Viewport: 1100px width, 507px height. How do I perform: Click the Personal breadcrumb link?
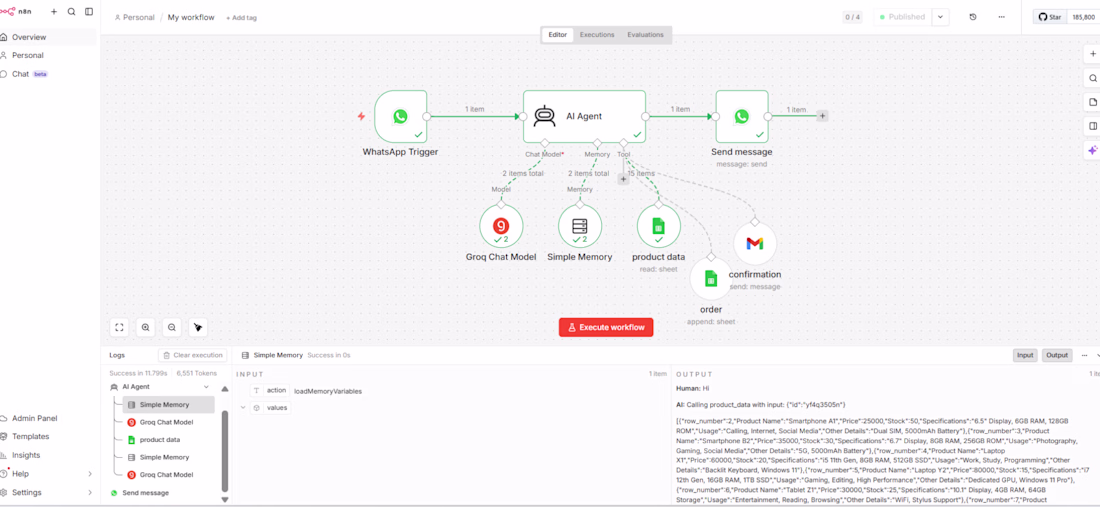(x=134, y=18)
